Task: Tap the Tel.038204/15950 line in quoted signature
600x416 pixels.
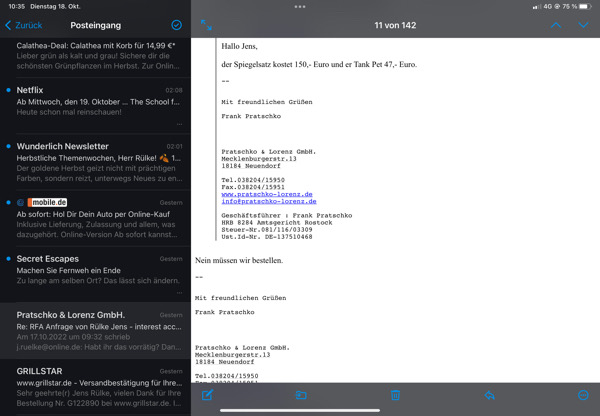Action: [x=253, y=180]
